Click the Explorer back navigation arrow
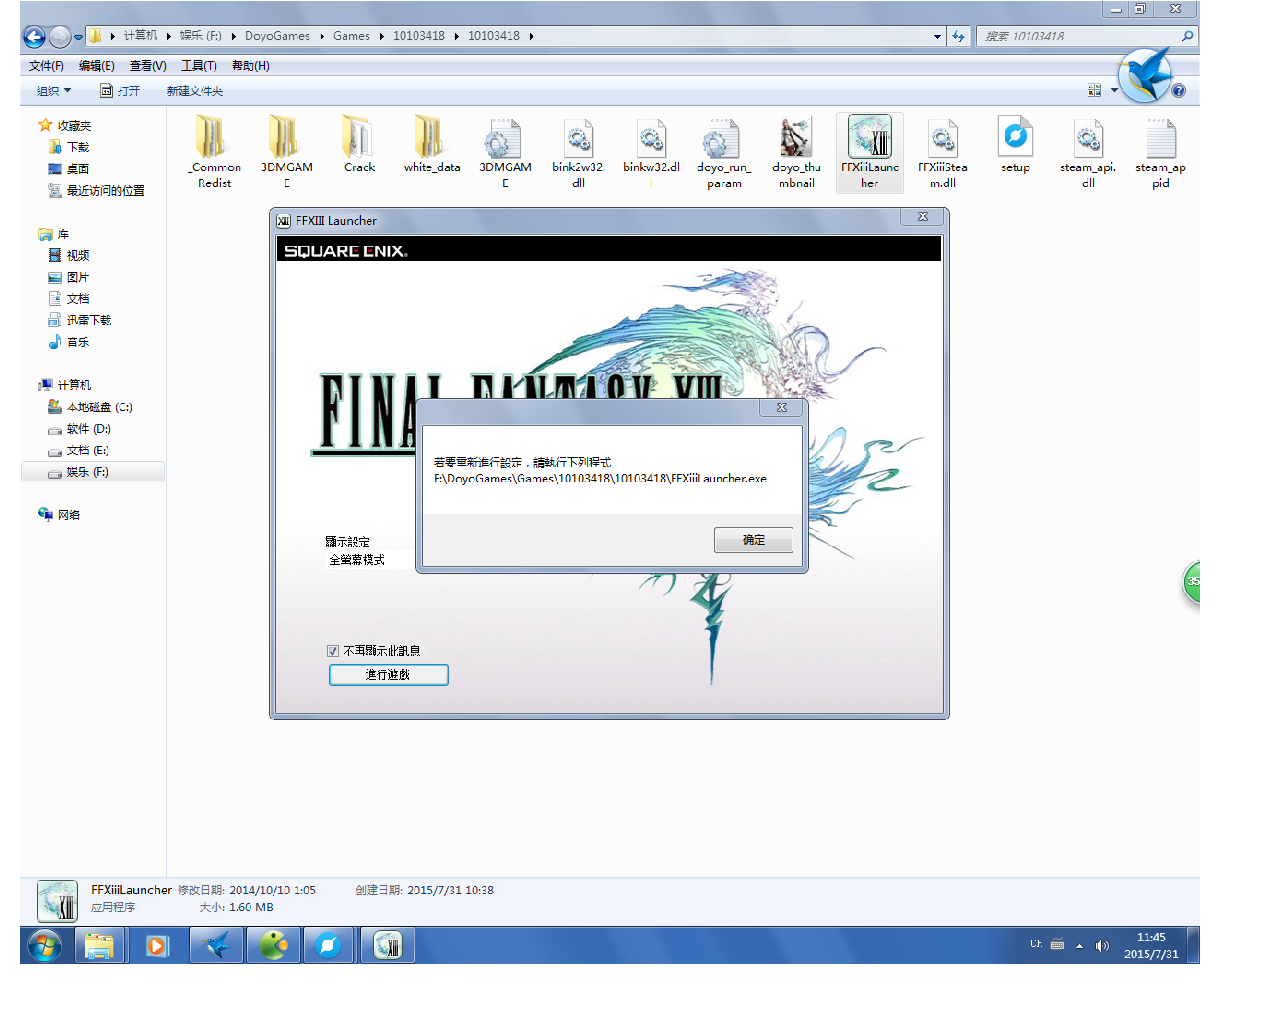 (34, 37)
